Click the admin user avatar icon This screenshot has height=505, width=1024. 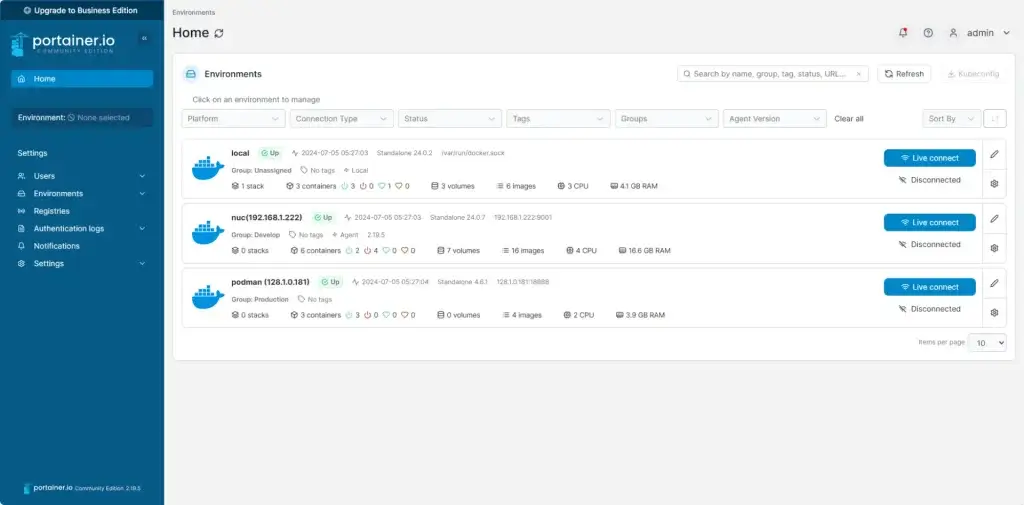coord(953,33)
